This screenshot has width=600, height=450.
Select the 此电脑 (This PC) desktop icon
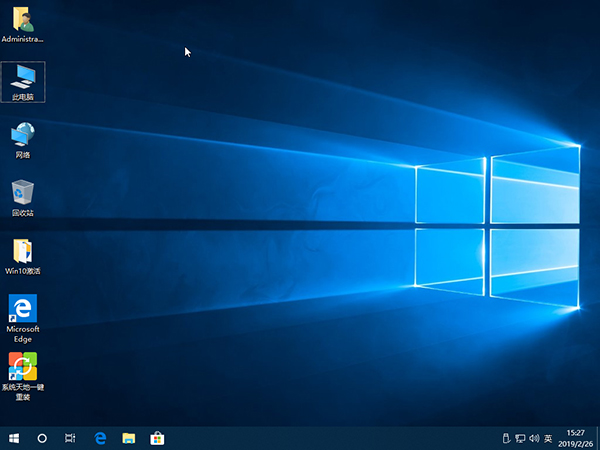23,82
